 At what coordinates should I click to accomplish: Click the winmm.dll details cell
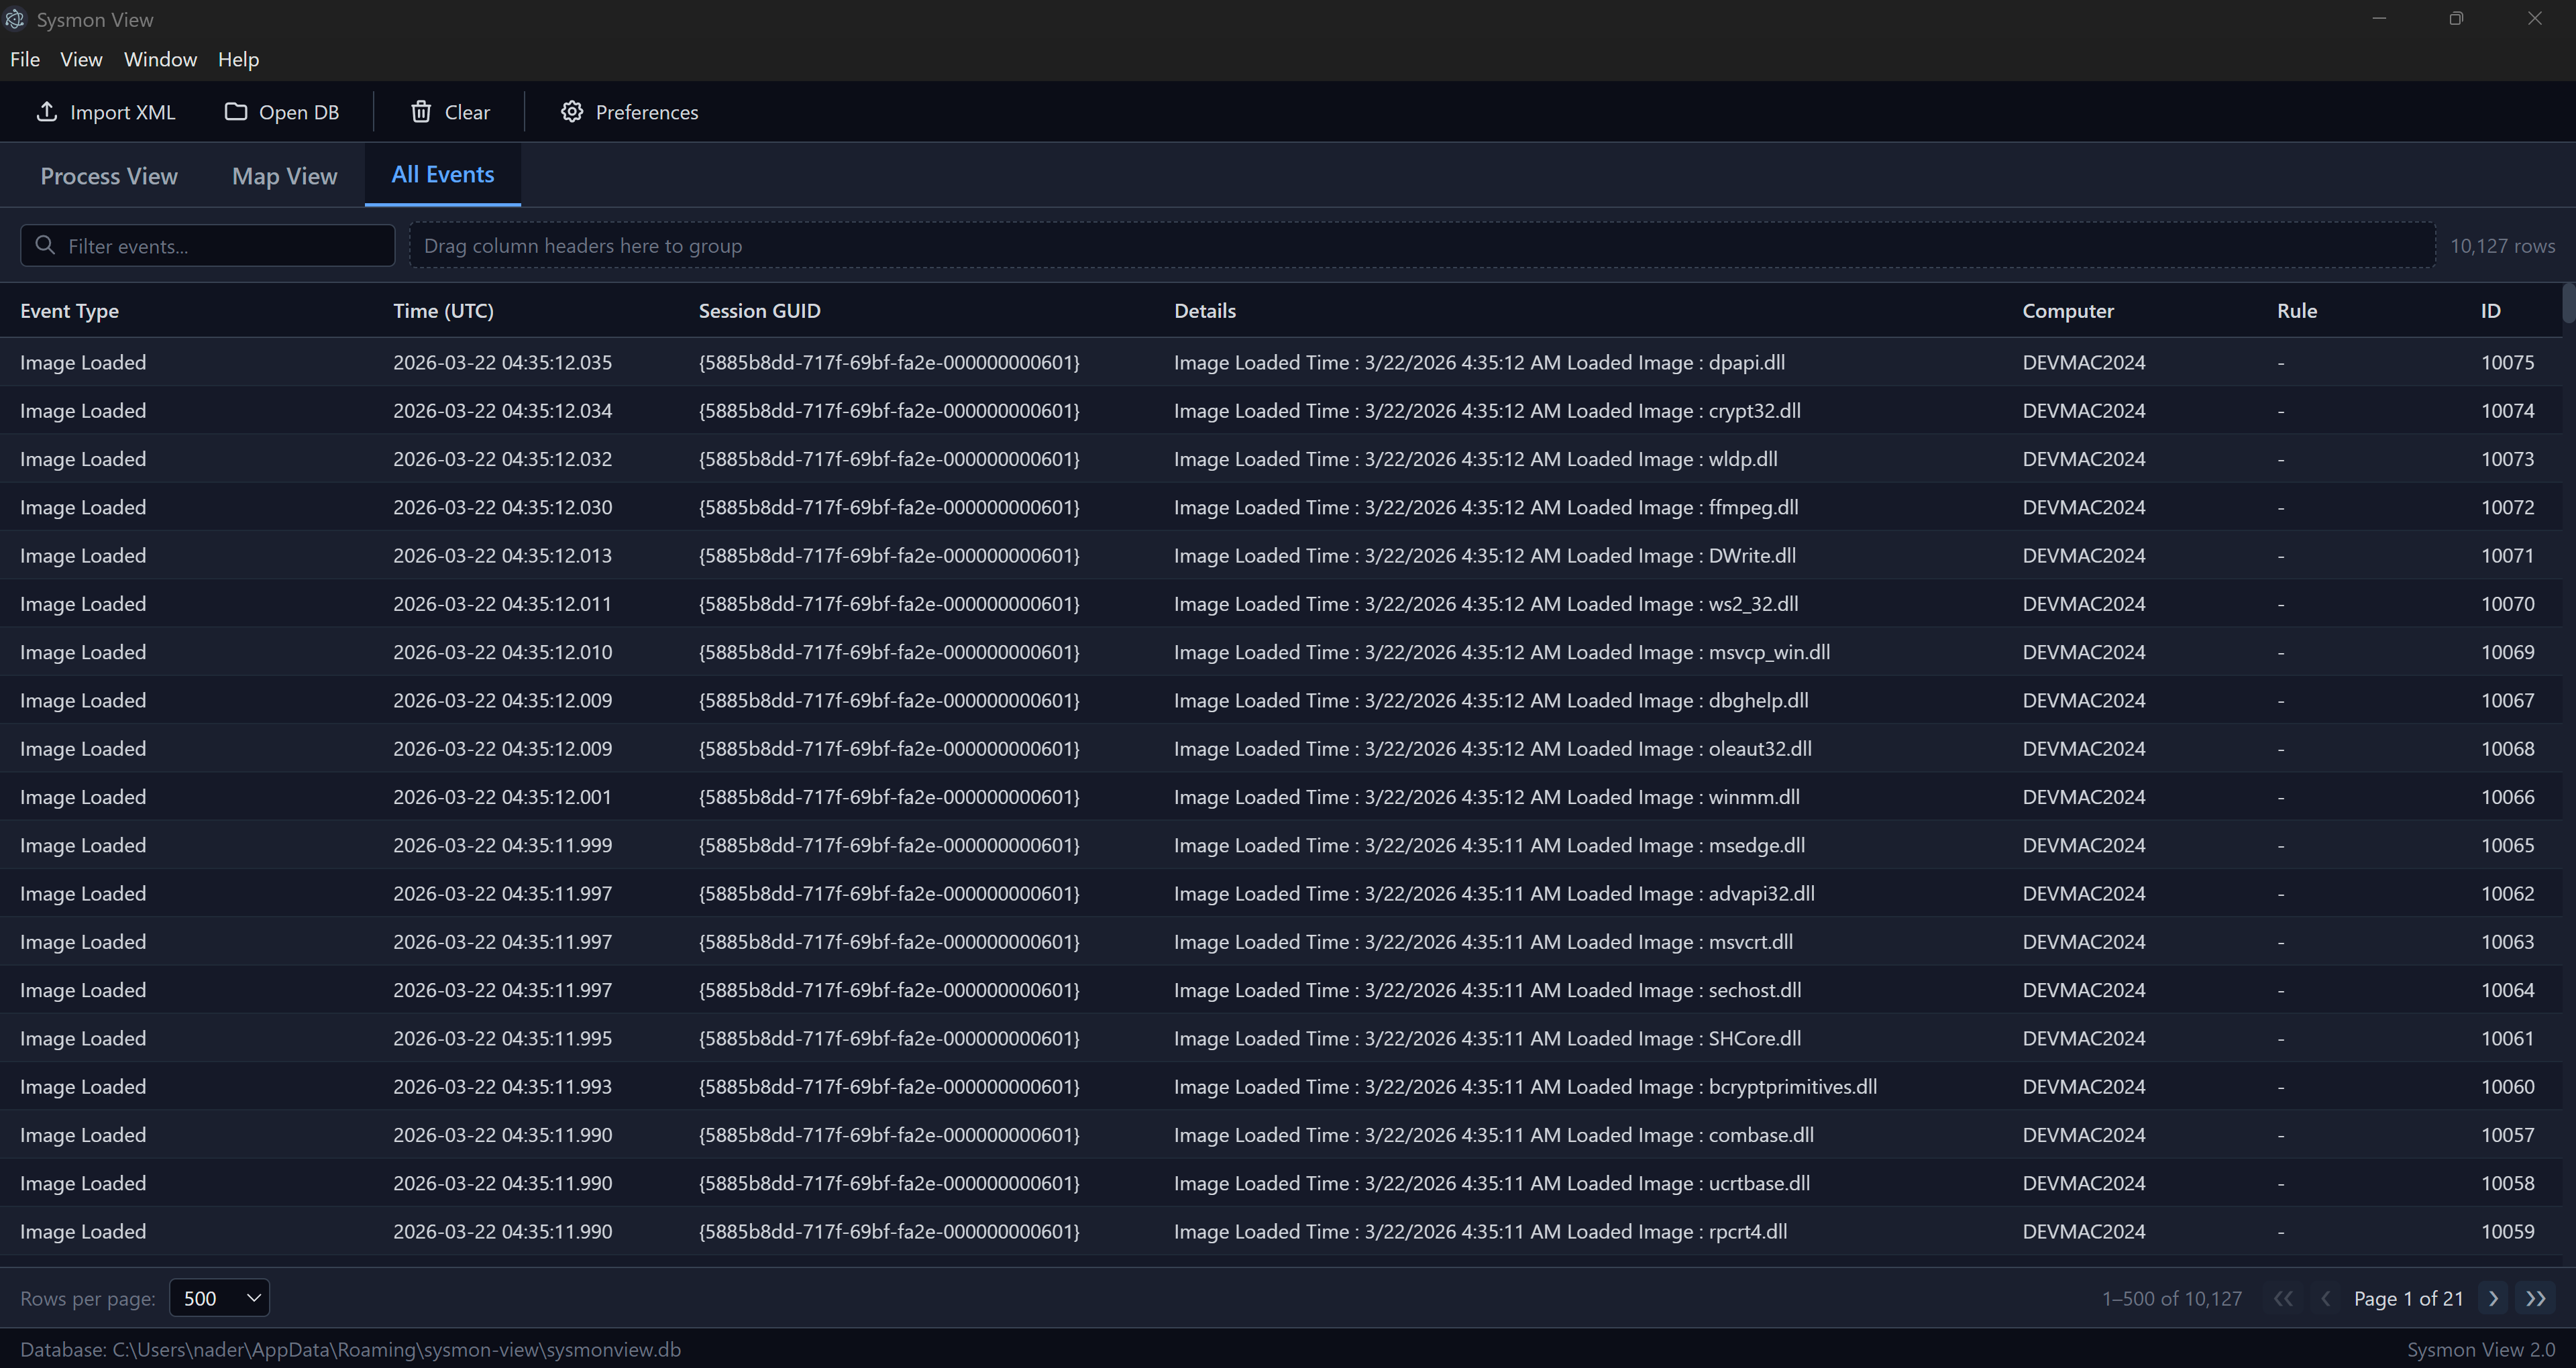1487,797
